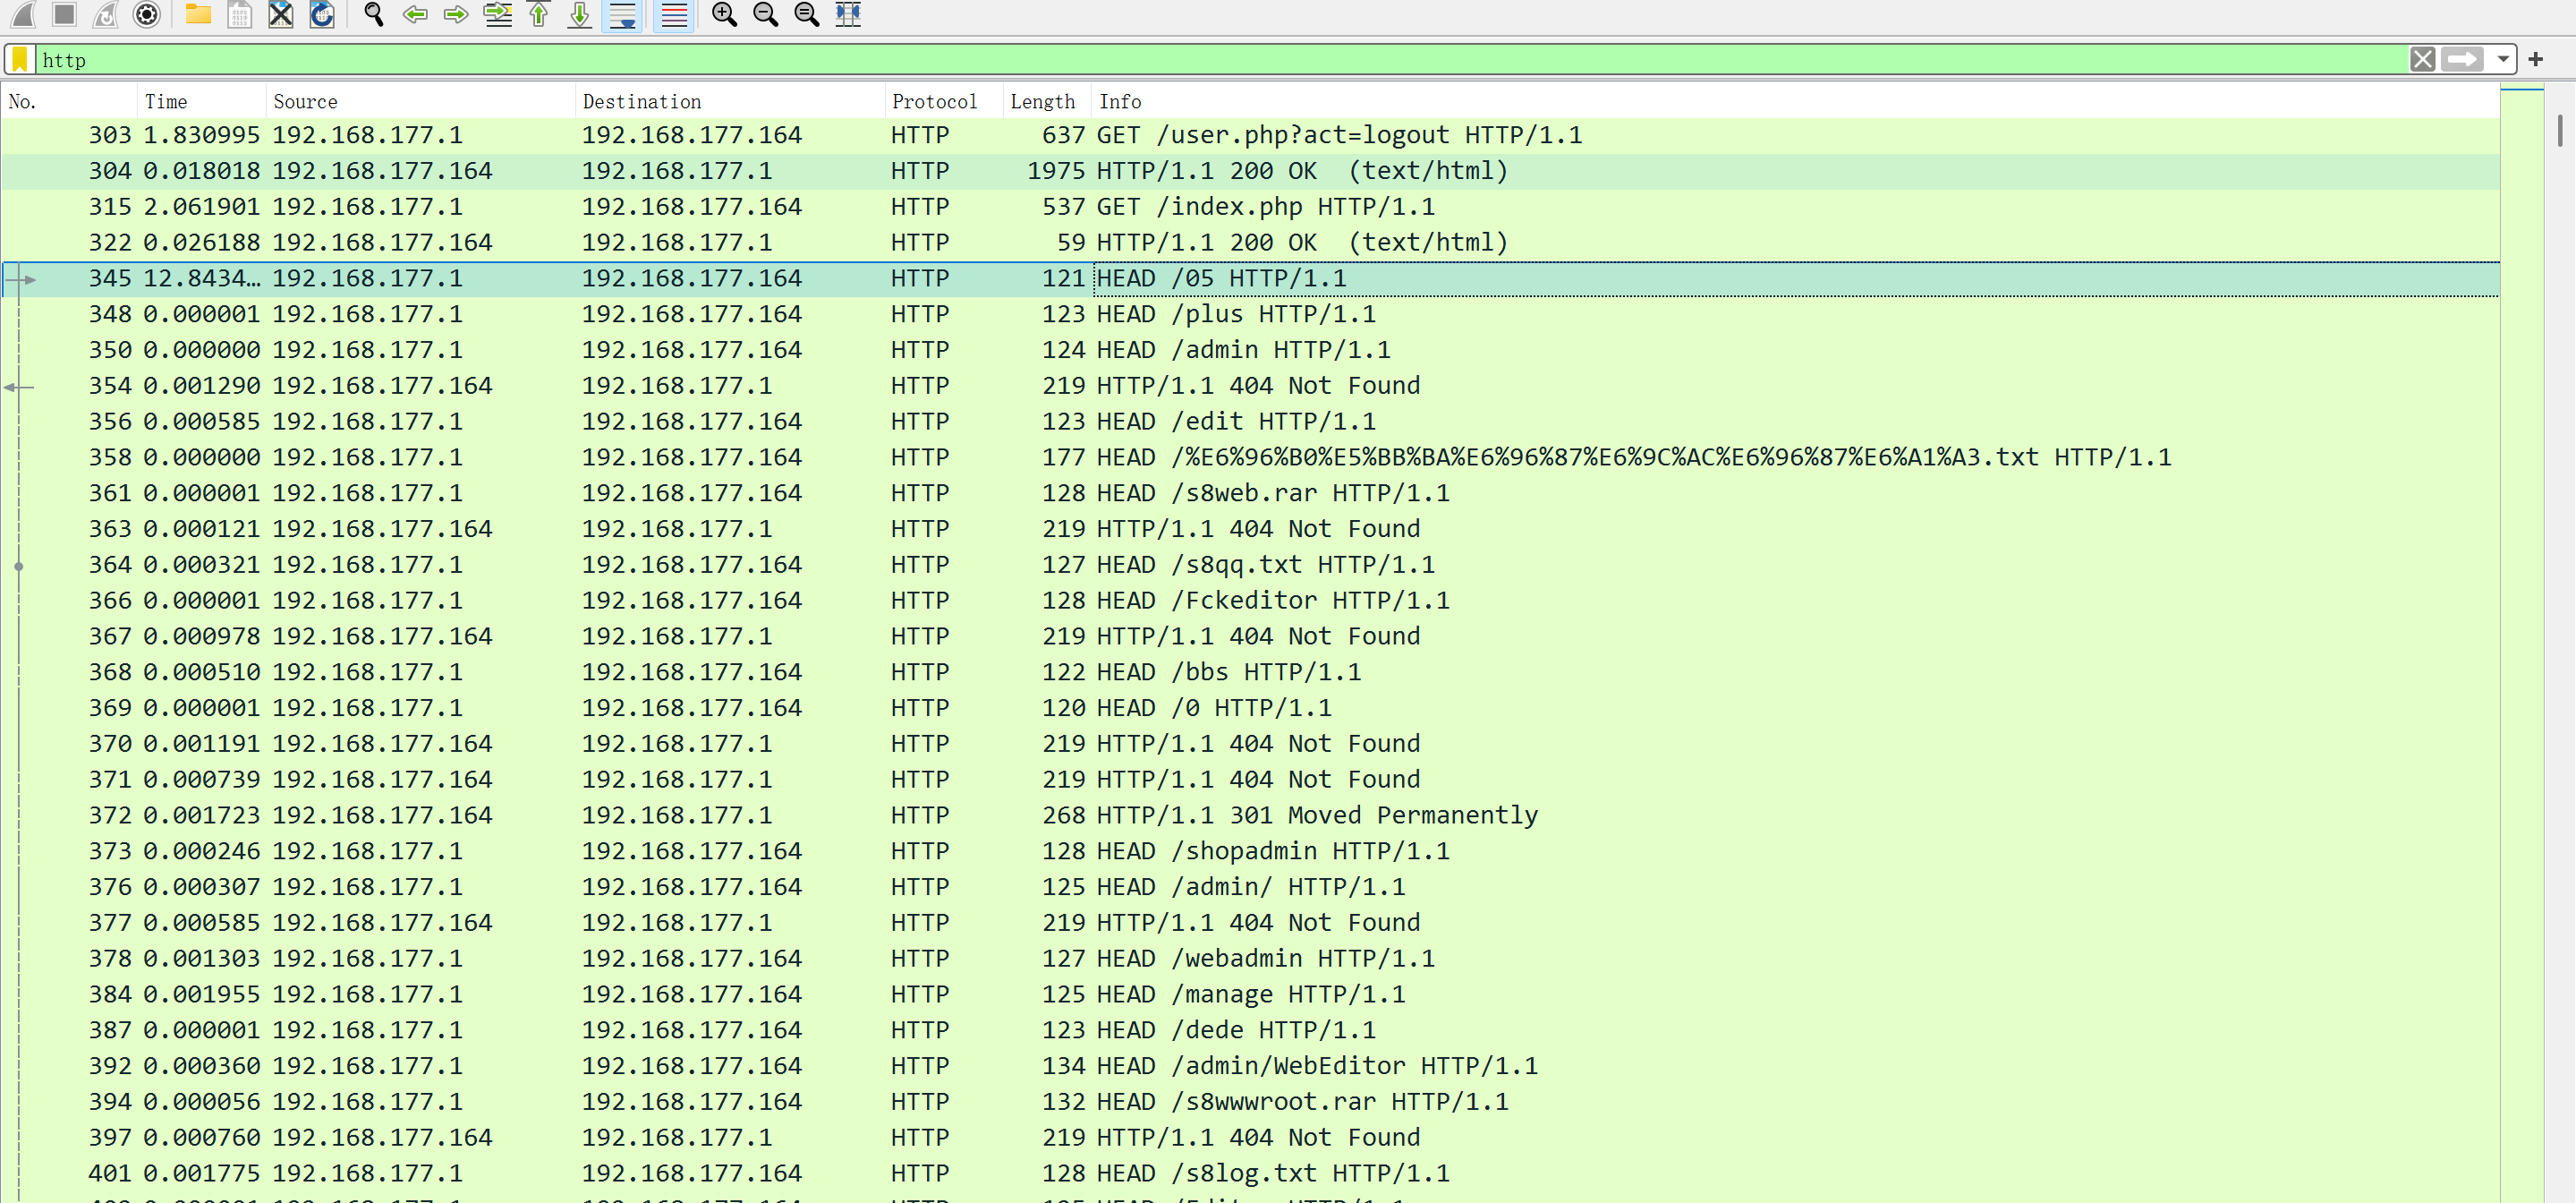Reload this capture file
This screenshot has height=1203, width=2576.
pyautogui.click(x=322, y=14)
